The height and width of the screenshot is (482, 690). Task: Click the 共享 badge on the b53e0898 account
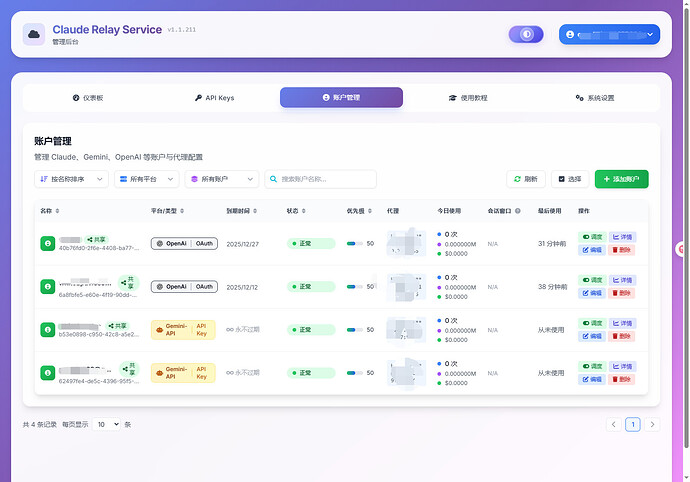point(117,326)
